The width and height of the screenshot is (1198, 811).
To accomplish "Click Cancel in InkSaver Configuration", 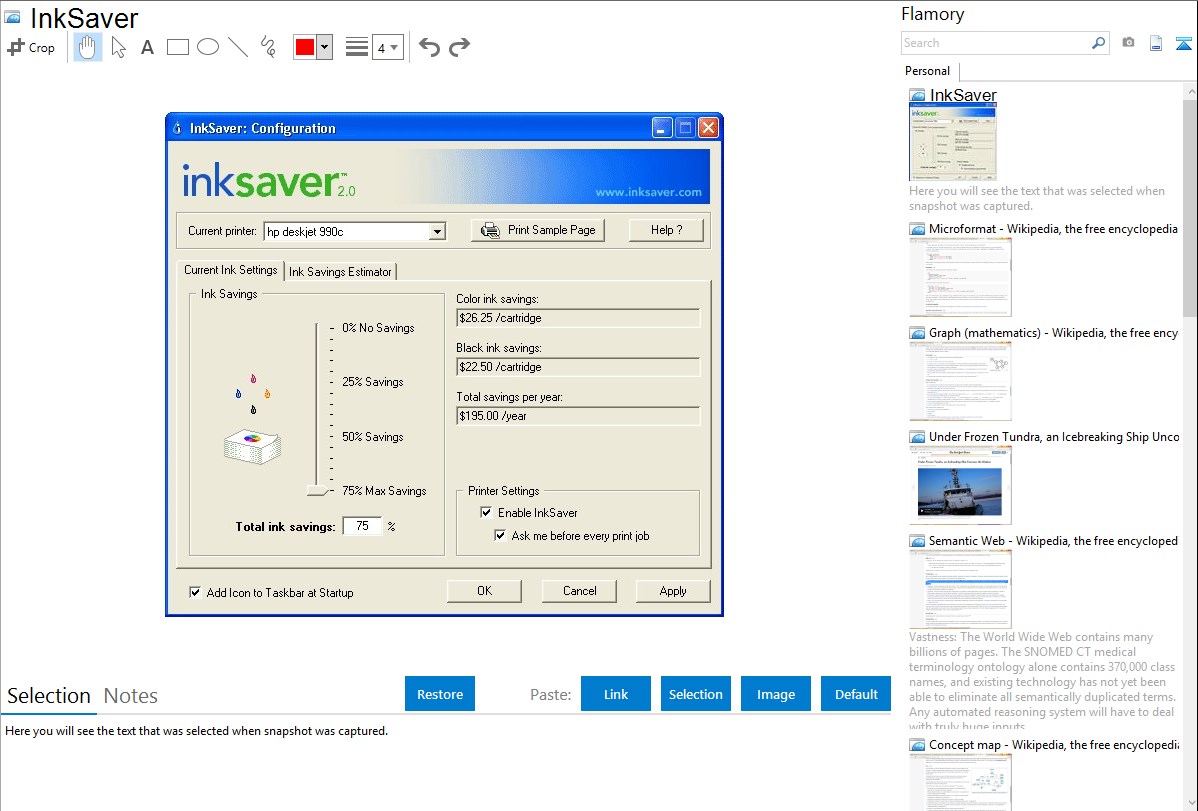I will click(579, 591).
